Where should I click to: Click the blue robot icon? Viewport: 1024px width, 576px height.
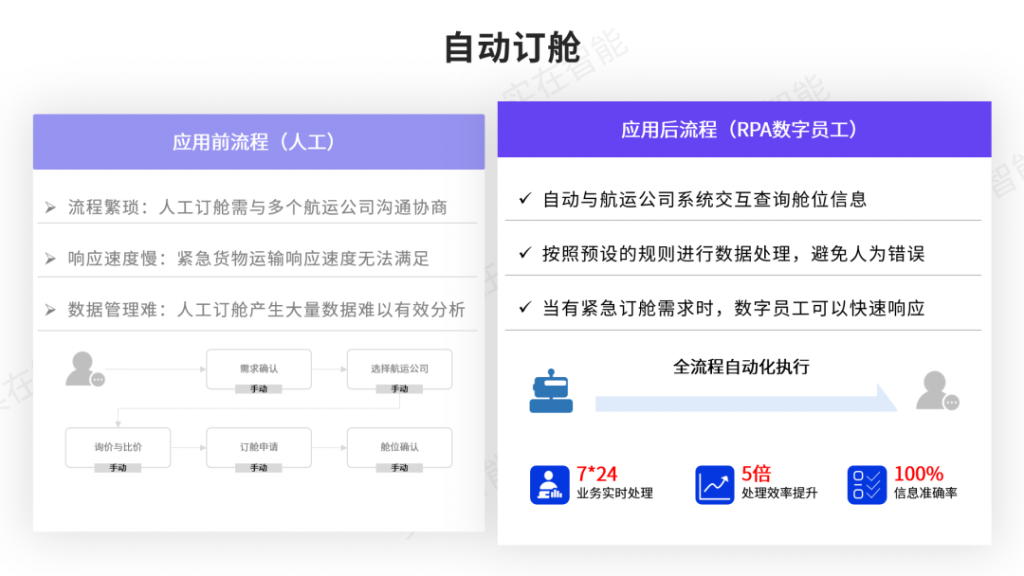(x=549, y=392)
